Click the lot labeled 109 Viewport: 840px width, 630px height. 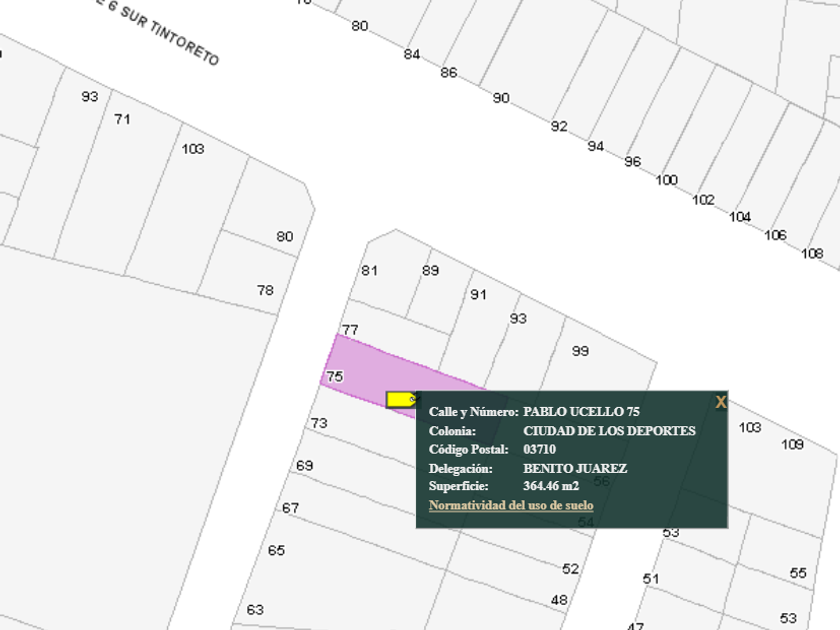(x=792, y=445)
